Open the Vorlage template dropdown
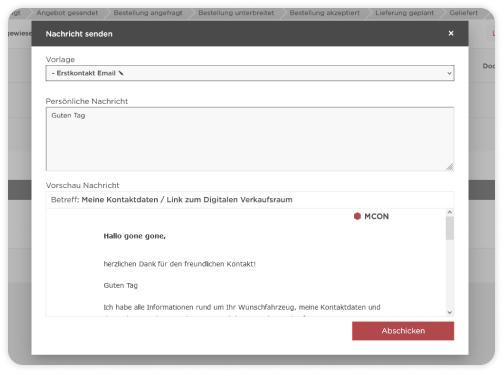Viewport: 503px width, 373px height. coord(250,73)
